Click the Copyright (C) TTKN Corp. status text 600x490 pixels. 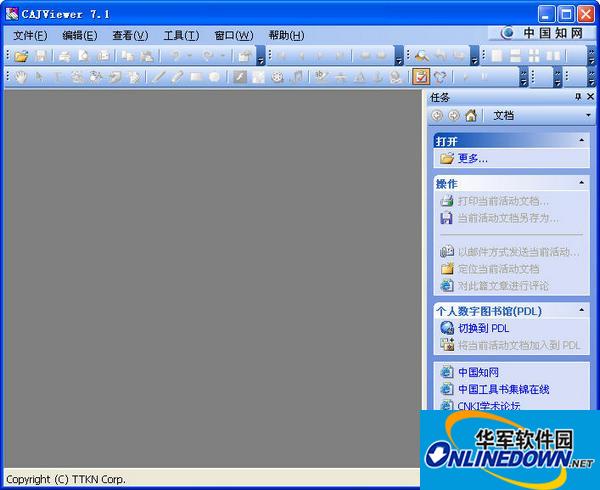pyautogui.click(x=66, y=479)
